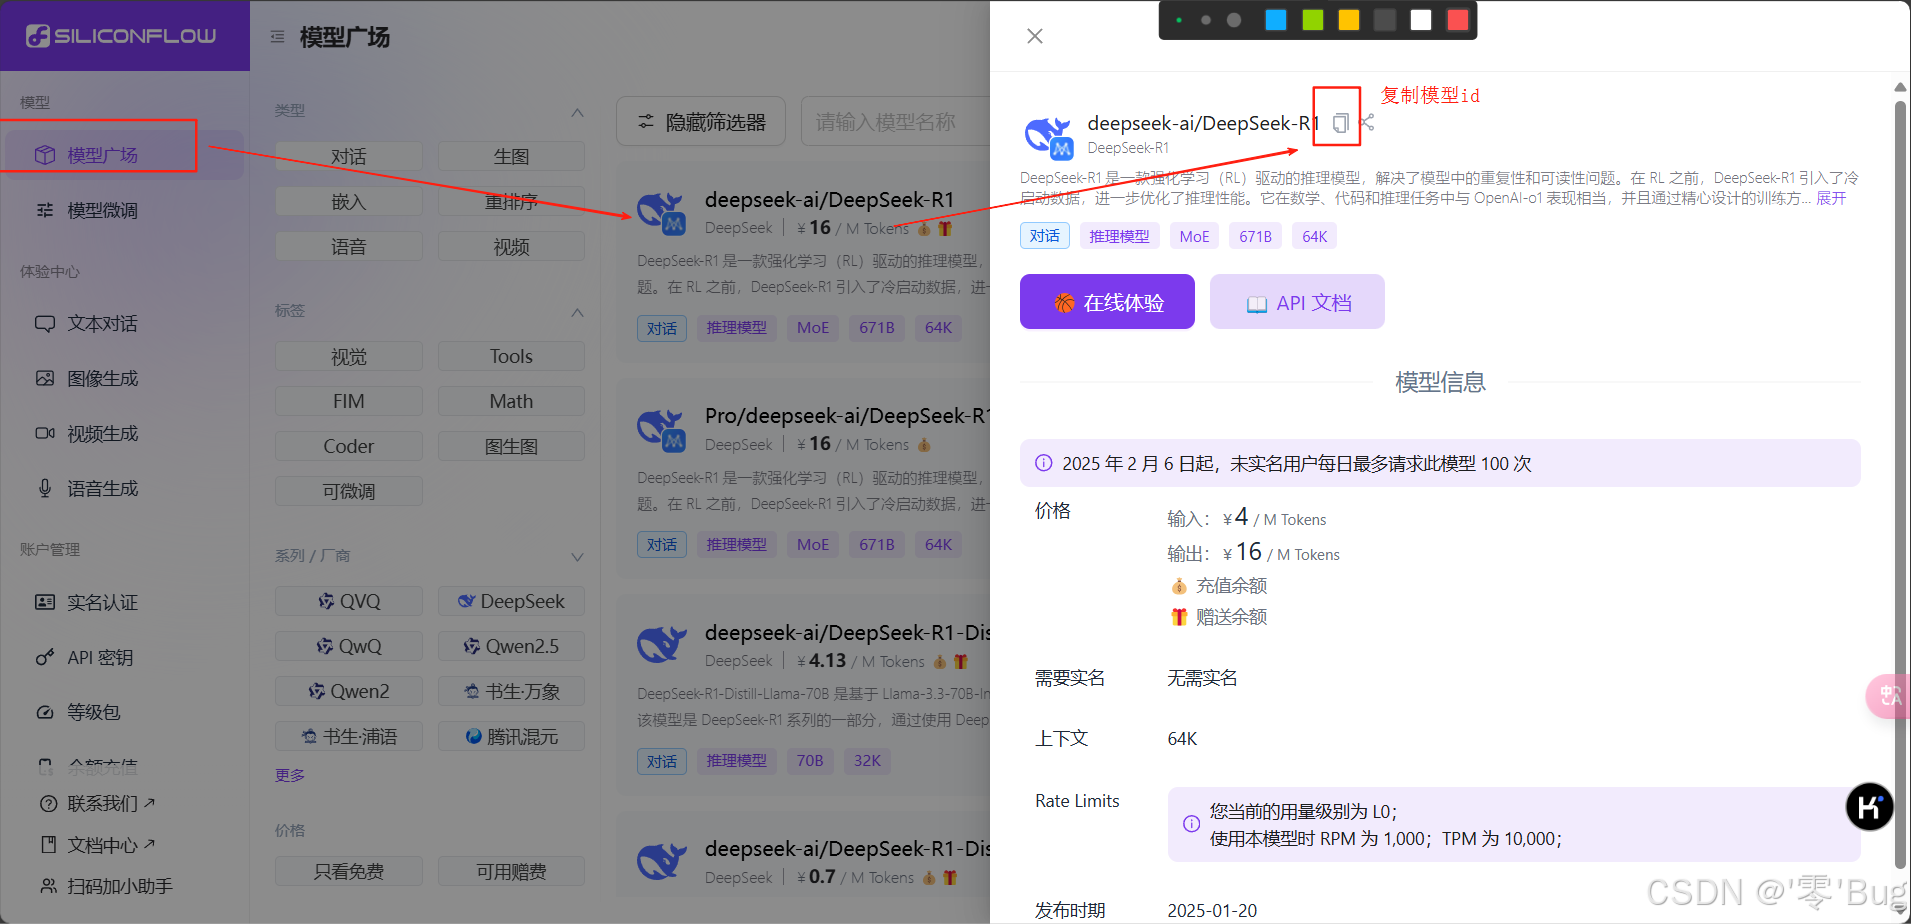This screenshot has width=1911, height=924.
Task: Show 更多 vendor options
Action: click(290, 775)
